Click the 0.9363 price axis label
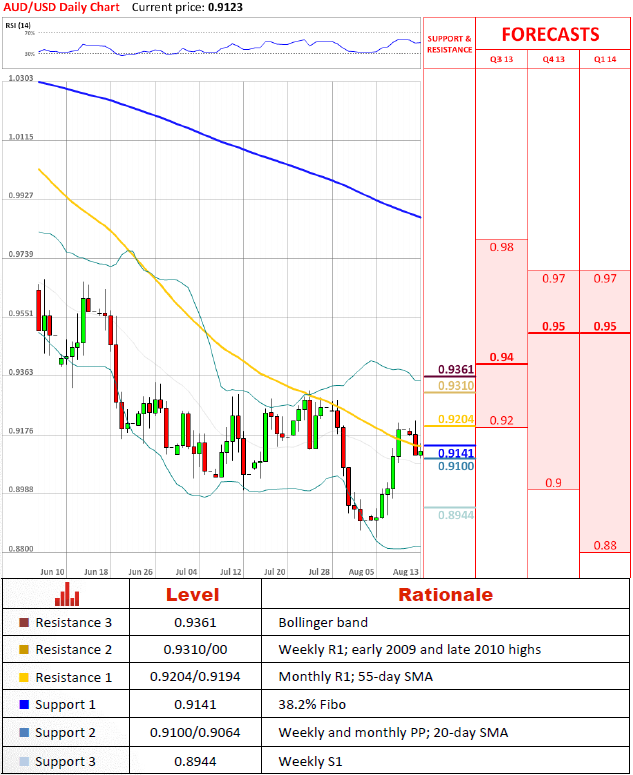The height and width of the screenshot is (775, 633). click(21, 372)
